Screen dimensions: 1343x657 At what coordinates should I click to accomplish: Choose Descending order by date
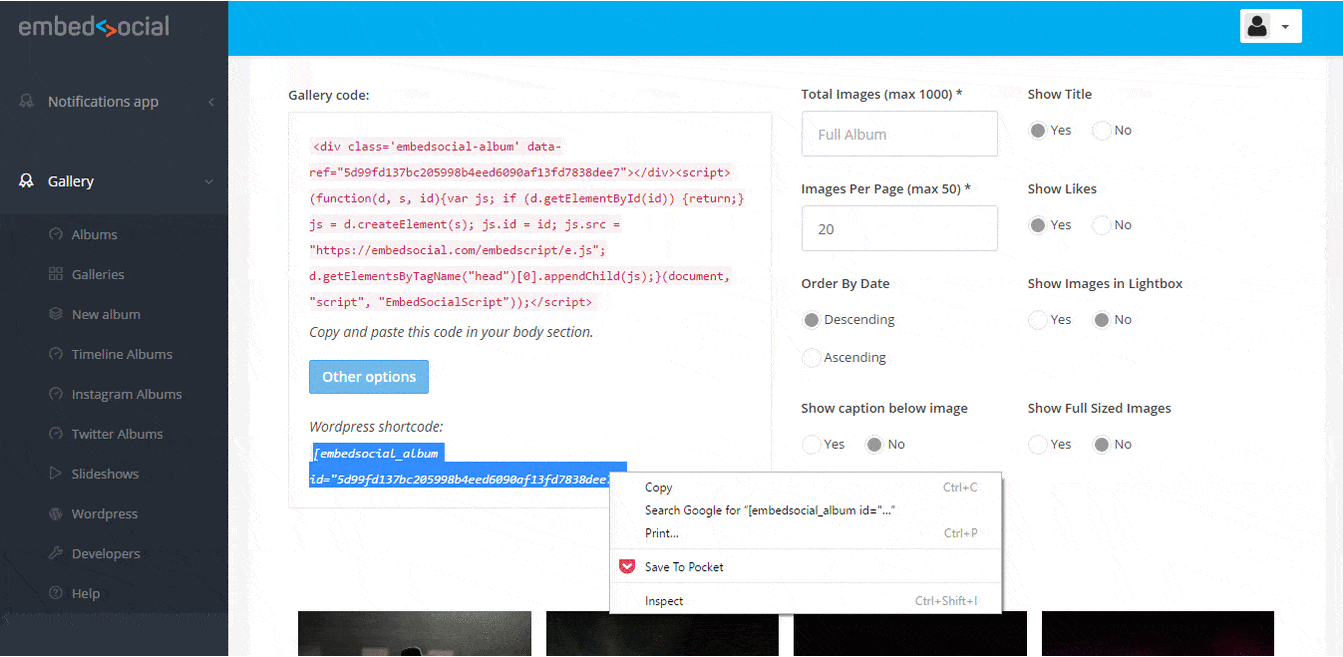tap(812, 320)
